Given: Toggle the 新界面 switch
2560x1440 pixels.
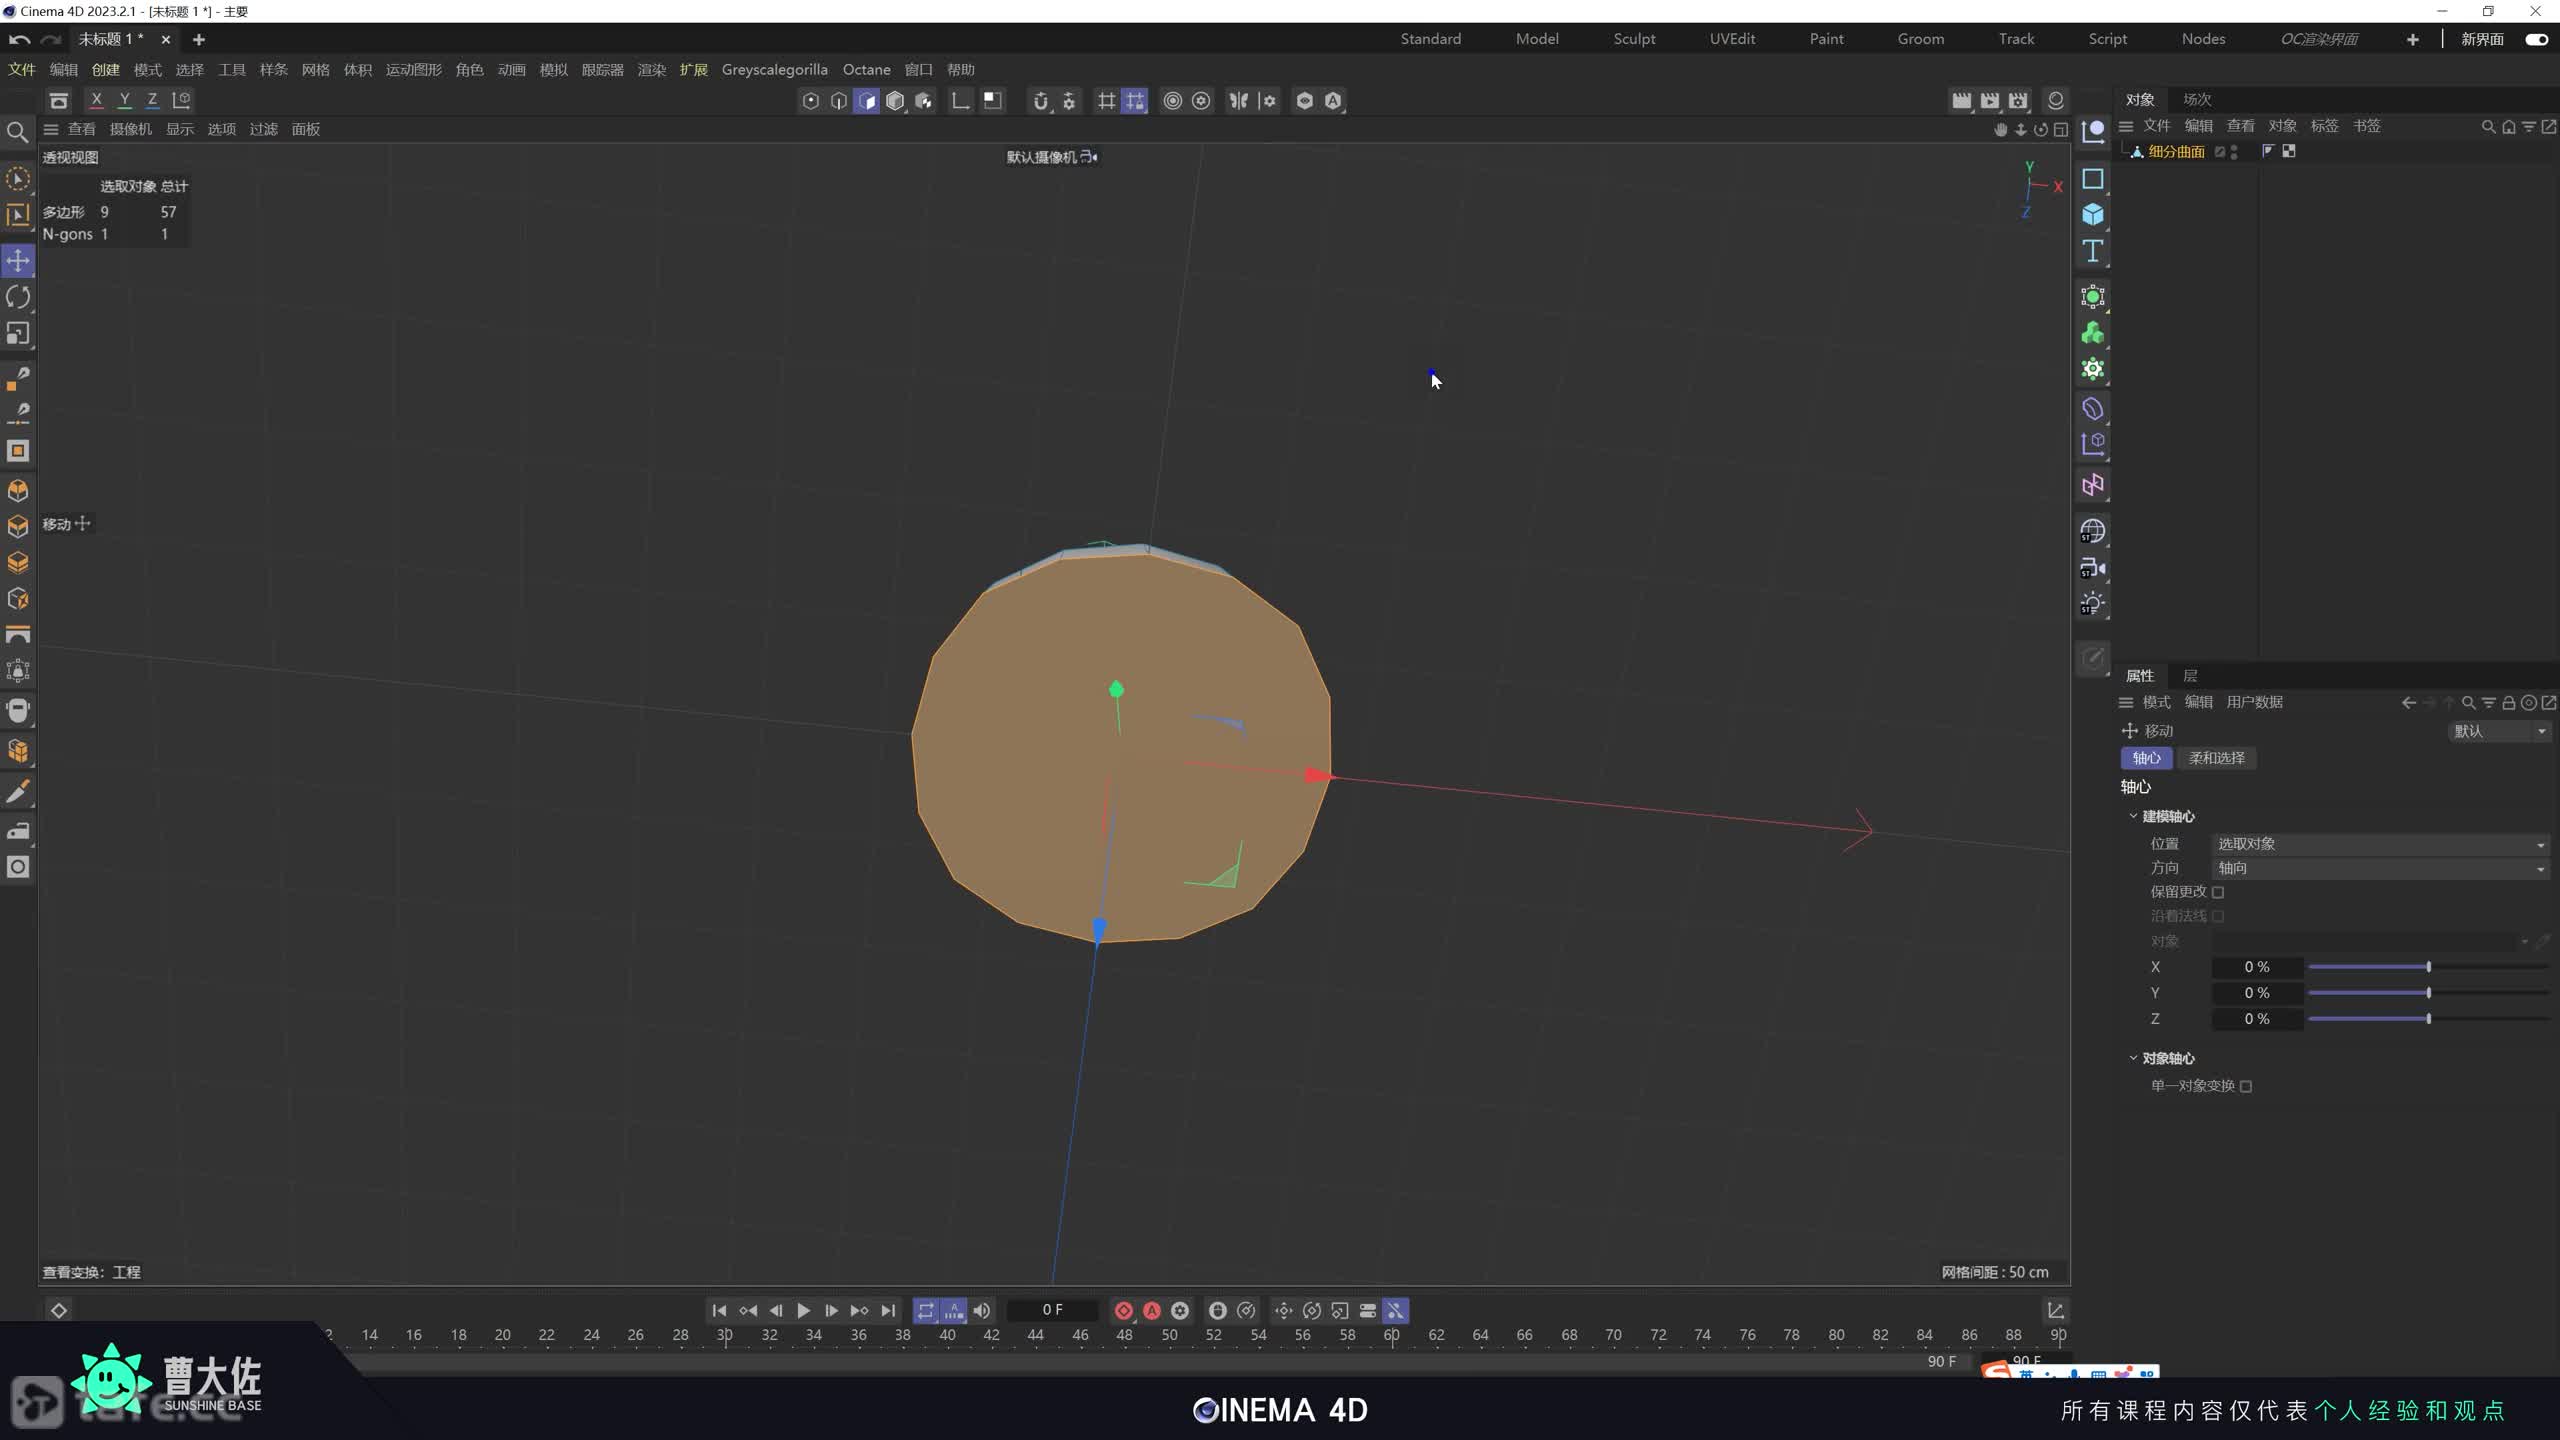Looking at the screenshot, I should 2536,39.
